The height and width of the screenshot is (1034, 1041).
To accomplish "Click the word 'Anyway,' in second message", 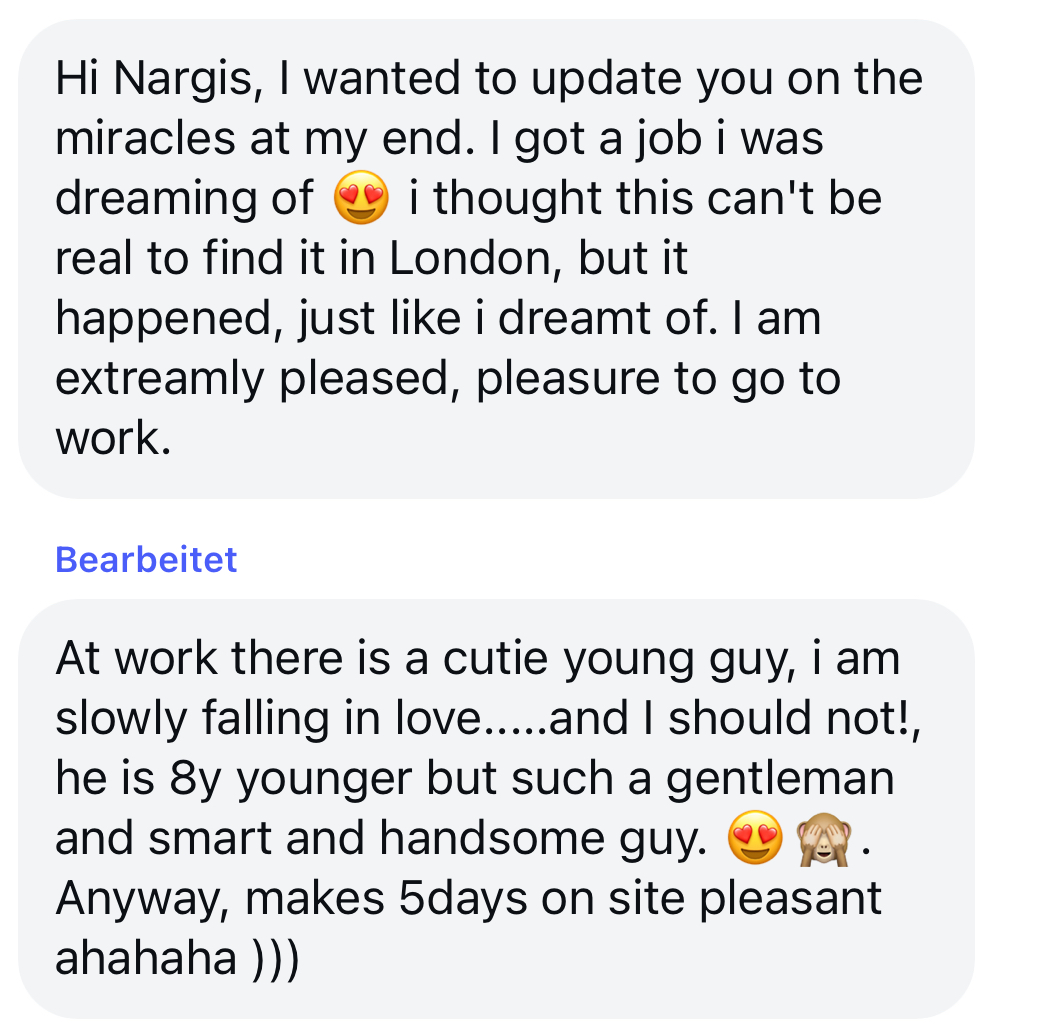I will point(143,900).
